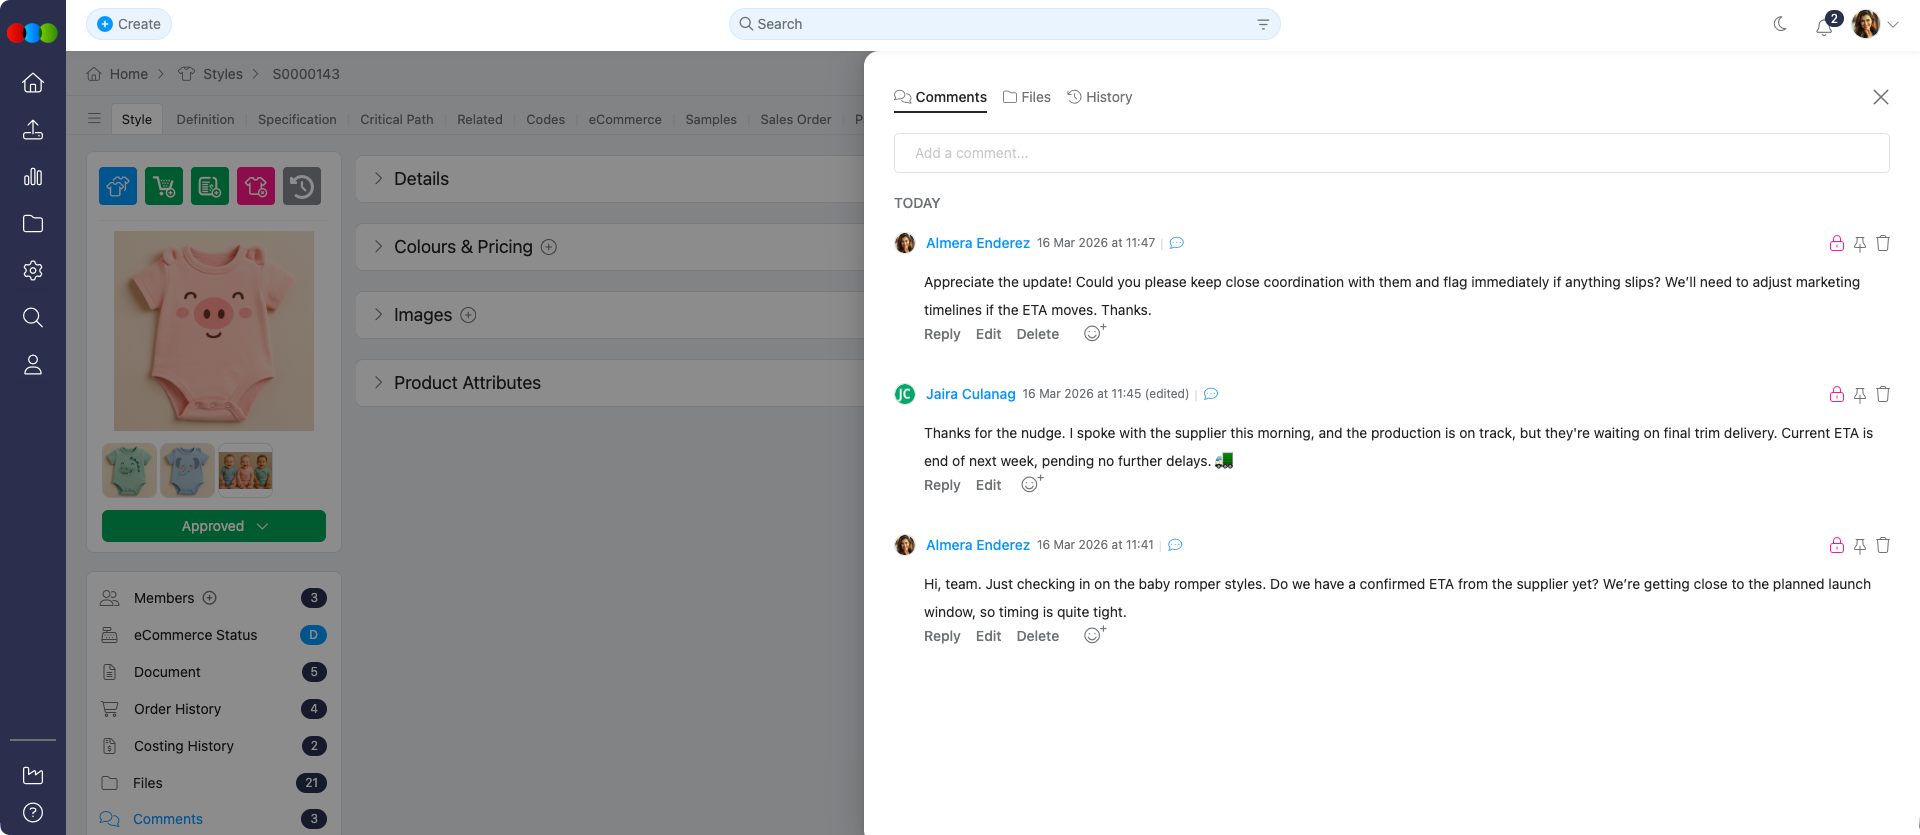Open the upload icon in sidebar
This screenshot has height=835, width=1920.
pyautogui.click(x=33, y=130)
